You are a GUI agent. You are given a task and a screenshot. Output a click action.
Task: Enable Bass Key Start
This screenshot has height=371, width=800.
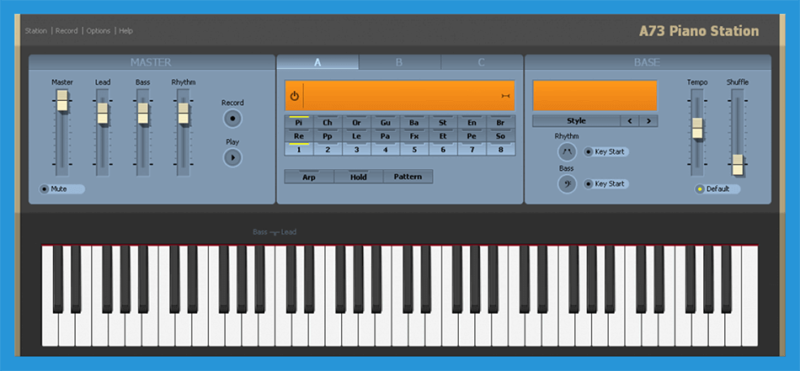click(606, 184)
